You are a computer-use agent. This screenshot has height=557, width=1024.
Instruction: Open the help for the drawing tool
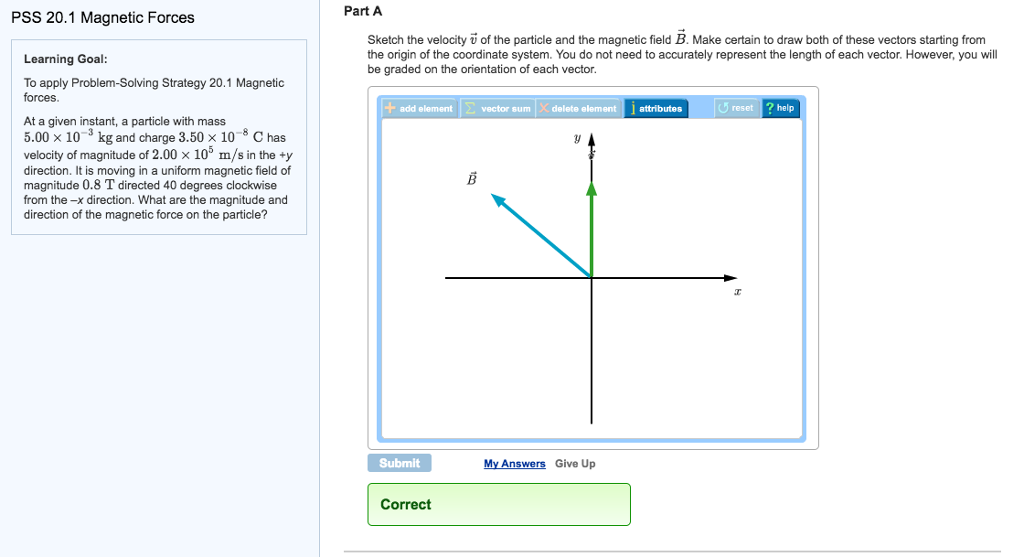[780, 108]
